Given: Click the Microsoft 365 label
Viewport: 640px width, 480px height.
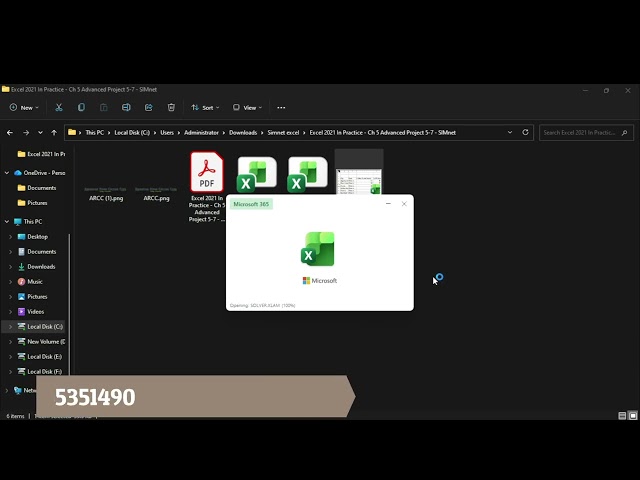Looking at the screenshot, I should click(x=251, y=204).
